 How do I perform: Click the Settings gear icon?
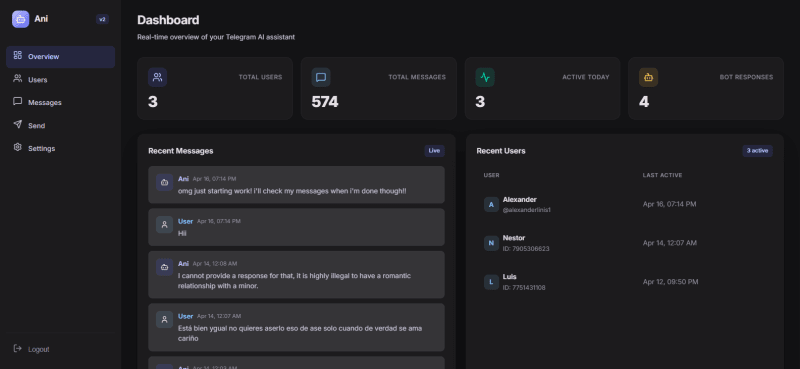pos(18,147)
